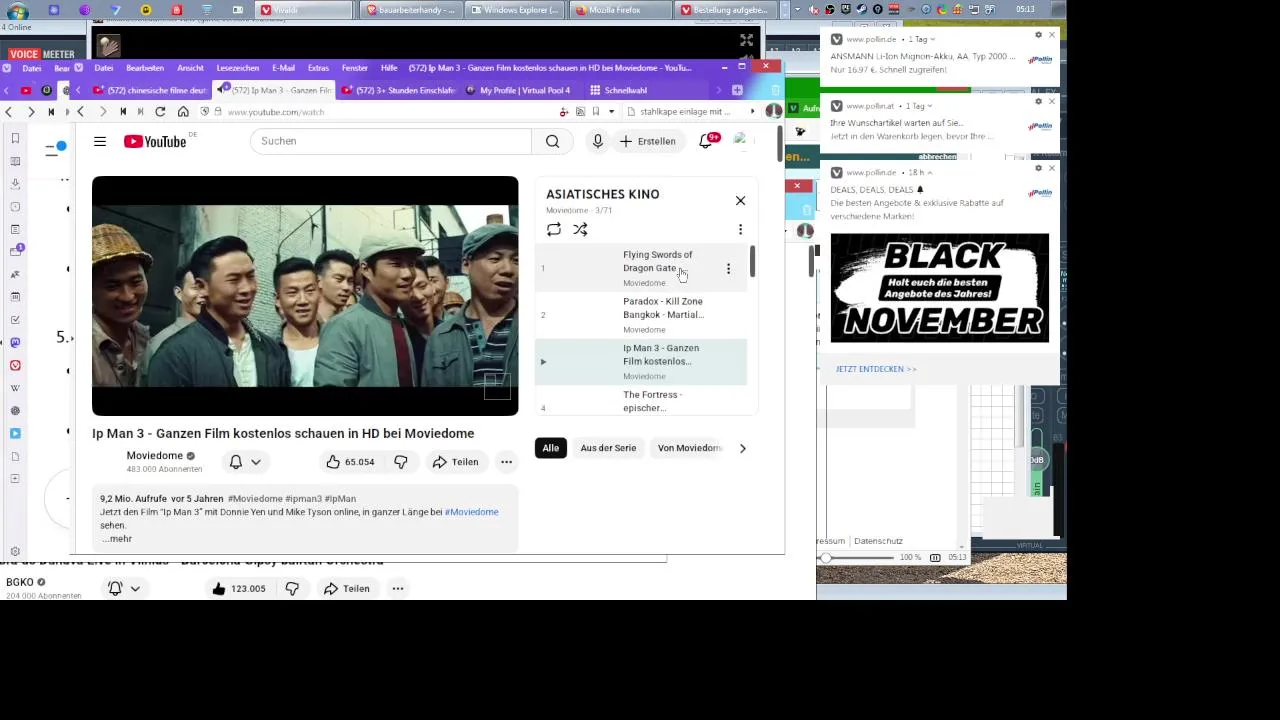This screenshot has width=1280, height=720.
Task: Select the Alle filter chip
Action: click(551, 448)
